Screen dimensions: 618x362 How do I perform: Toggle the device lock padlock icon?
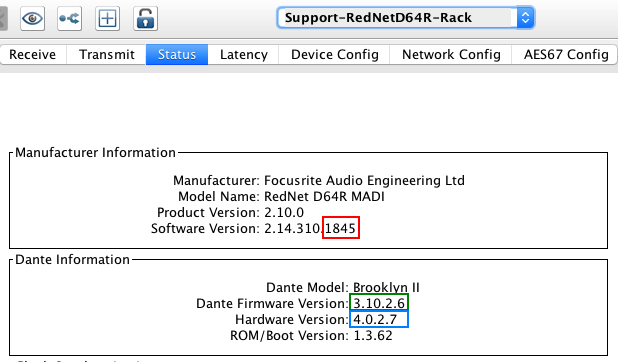pos(145,18)
